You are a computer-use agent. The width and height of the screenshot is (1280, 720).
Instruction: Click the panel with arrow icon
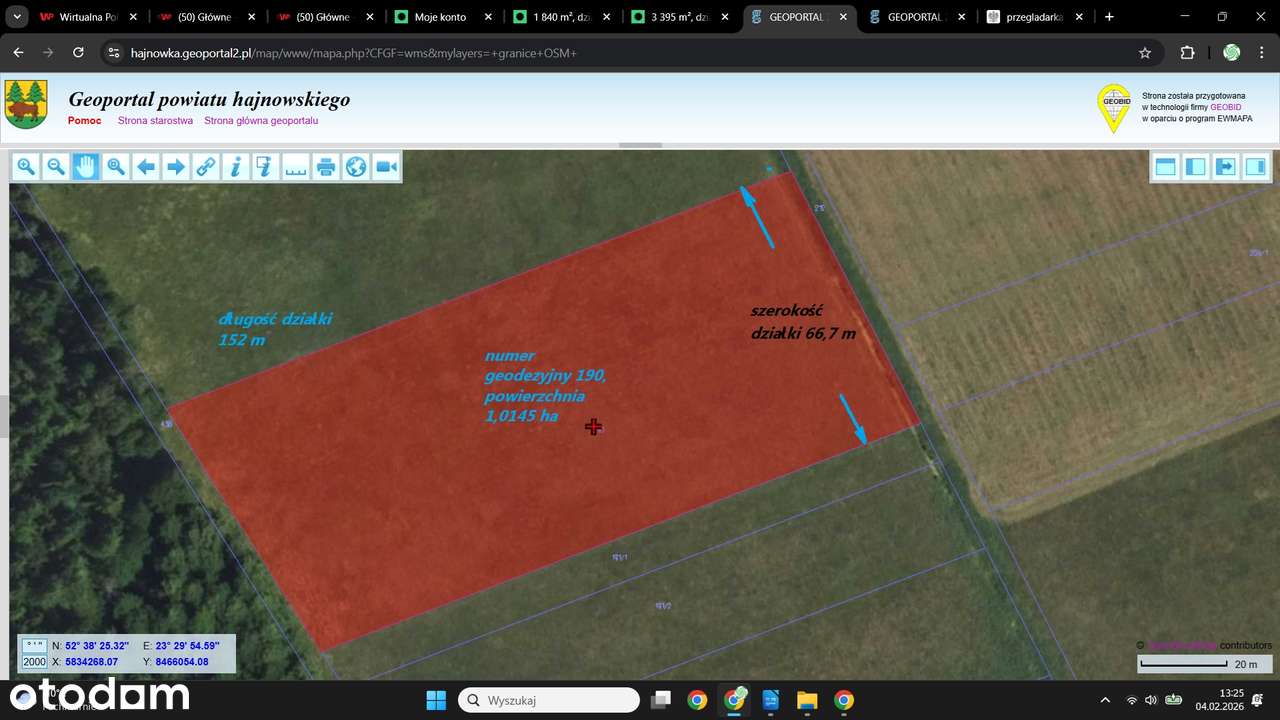pyautogui.click(x=1225, y=167)
